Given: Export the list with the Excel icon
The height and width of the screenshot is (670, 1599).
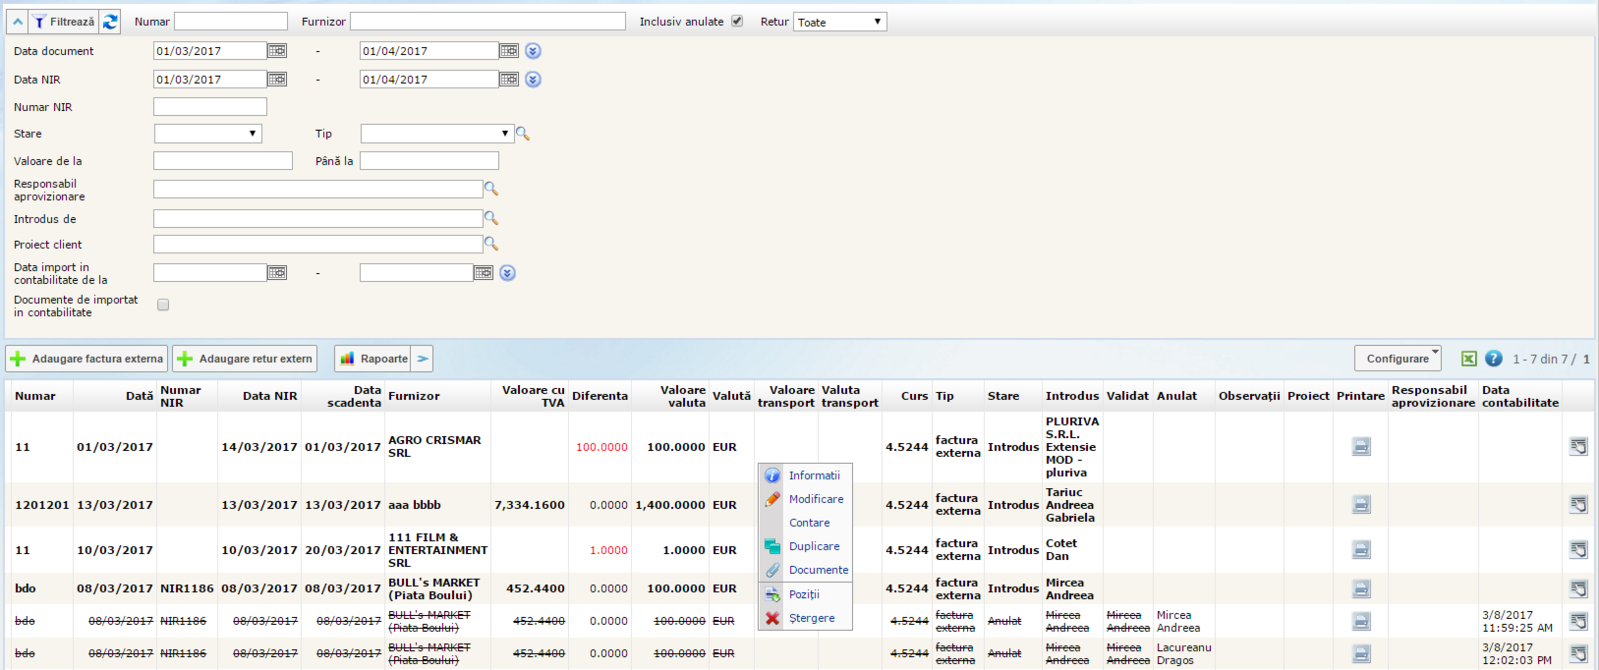Looking at the screenshot, I should pos(1468,359).
